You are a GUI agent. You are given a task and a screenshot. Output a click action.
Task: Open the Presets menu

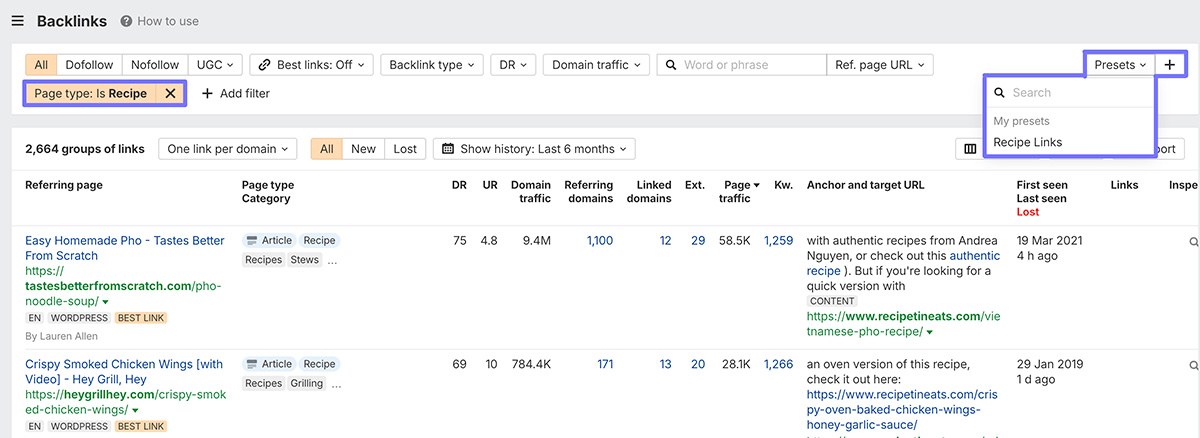pyautogui.click(x=1119, y=64)
